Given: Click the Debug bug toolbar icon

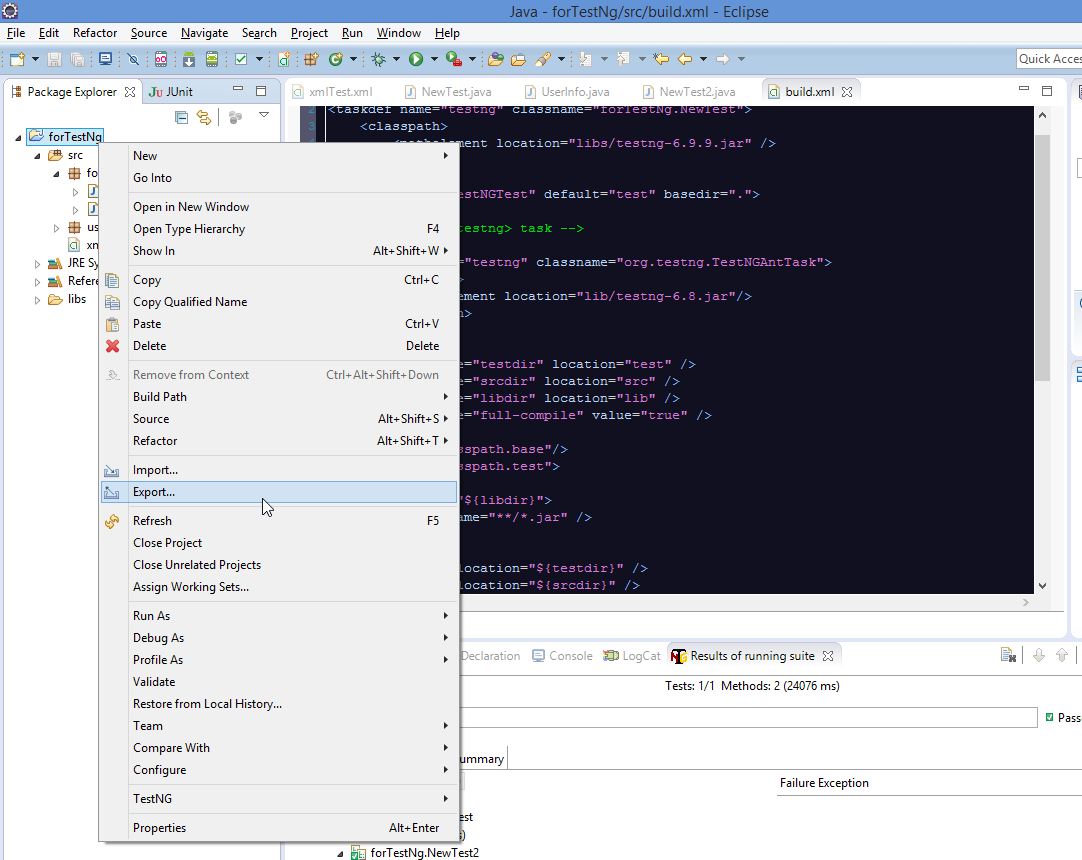Looking at the screenshot, I should point(378,59).
